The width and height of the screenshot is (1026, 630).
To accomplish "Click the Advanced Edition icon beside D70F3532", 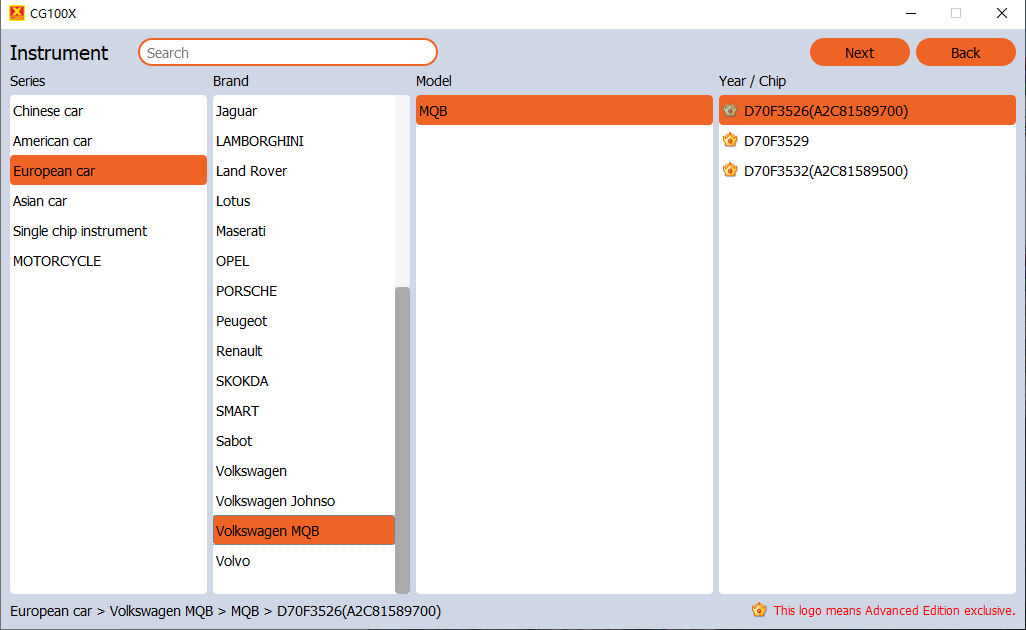I will click(730, 171).
